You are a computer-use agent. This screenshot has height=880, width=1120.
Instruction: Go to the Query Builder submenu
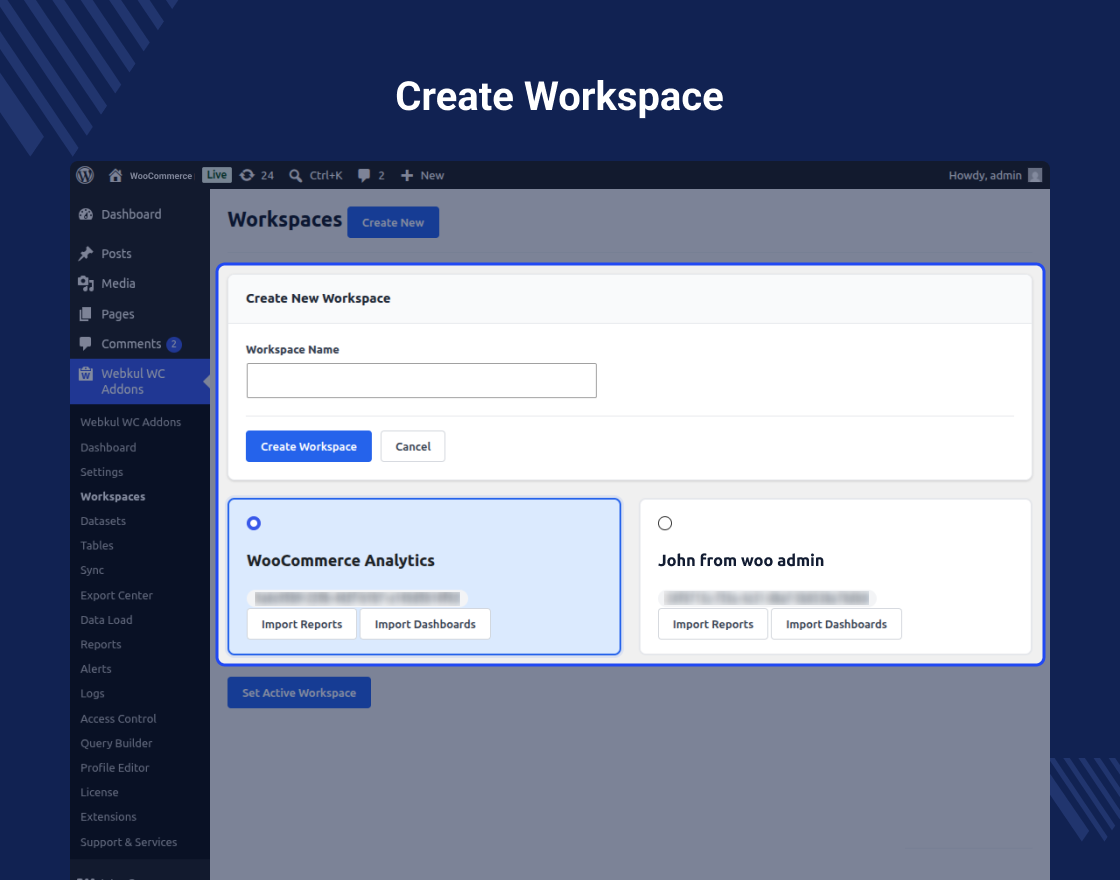[x=116, y=743]
